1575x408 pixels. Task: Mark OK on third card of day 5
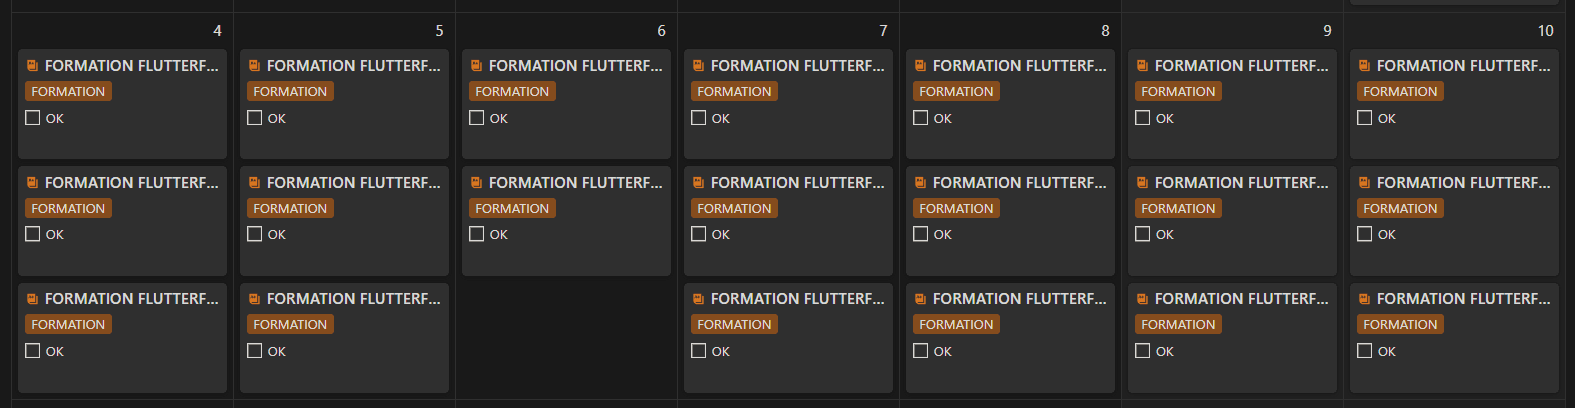point(255,351)
